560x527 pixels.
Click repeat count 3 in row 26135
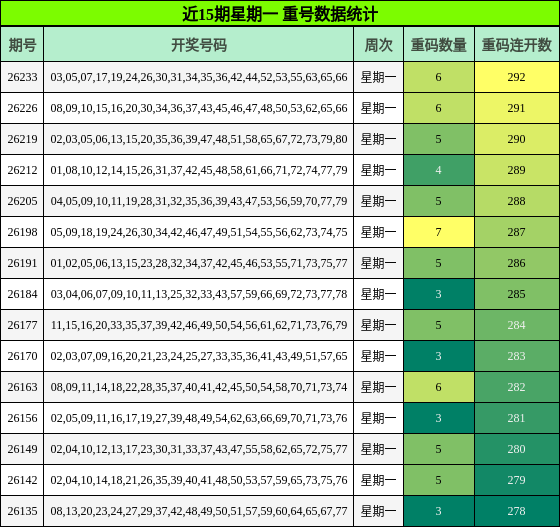tap(439, 511)
